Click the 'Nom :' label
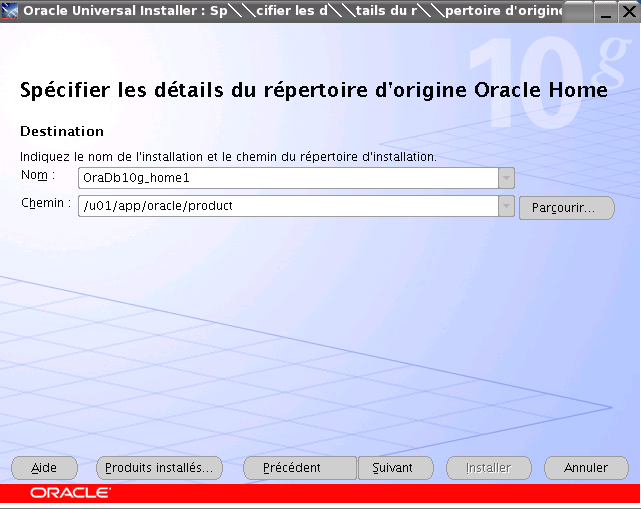 click(x=38, y=175)
